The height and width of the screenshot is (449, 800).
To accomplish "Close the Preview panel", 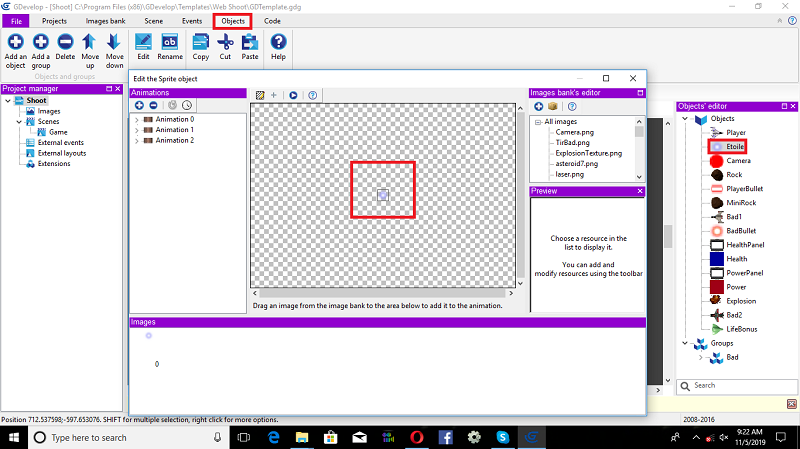I will [640, 191].
